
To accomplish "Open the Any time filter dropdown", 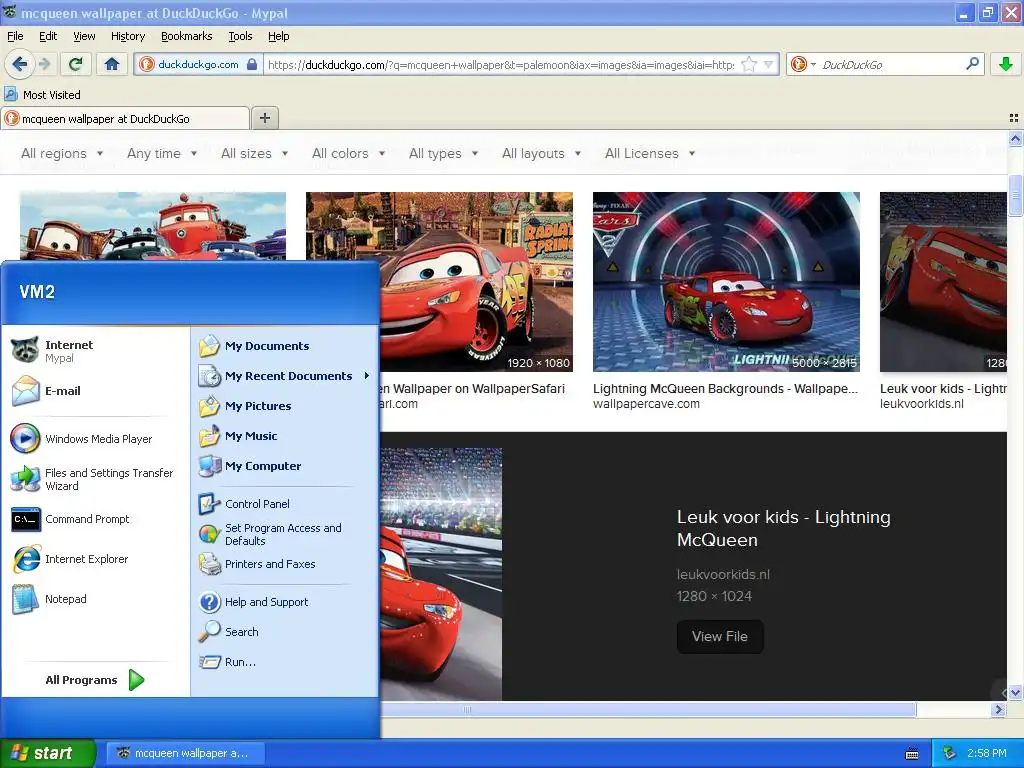I will 162,153.
